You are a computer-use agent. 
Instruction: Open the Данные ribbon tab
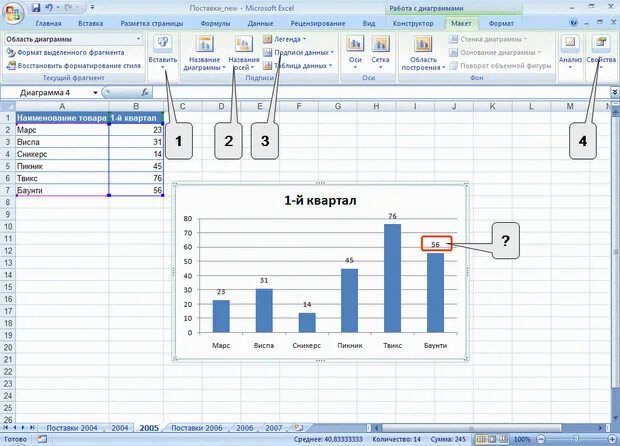tap(260, 23)
